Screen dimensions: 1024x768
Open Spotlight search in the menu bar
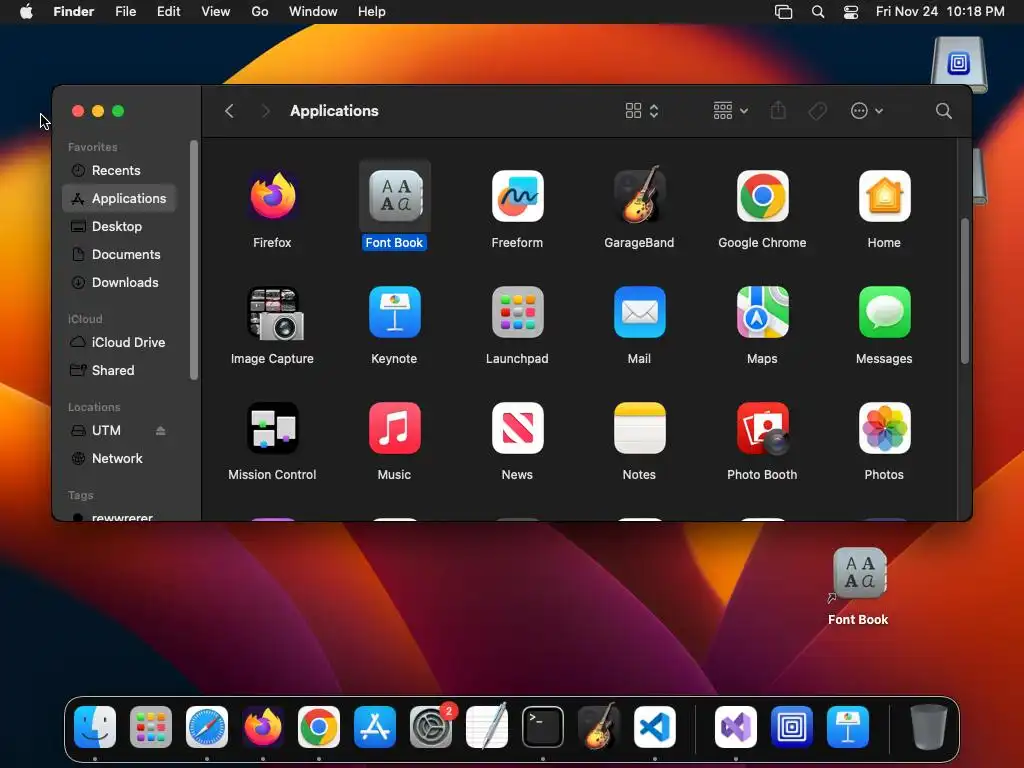pos(818,12)
